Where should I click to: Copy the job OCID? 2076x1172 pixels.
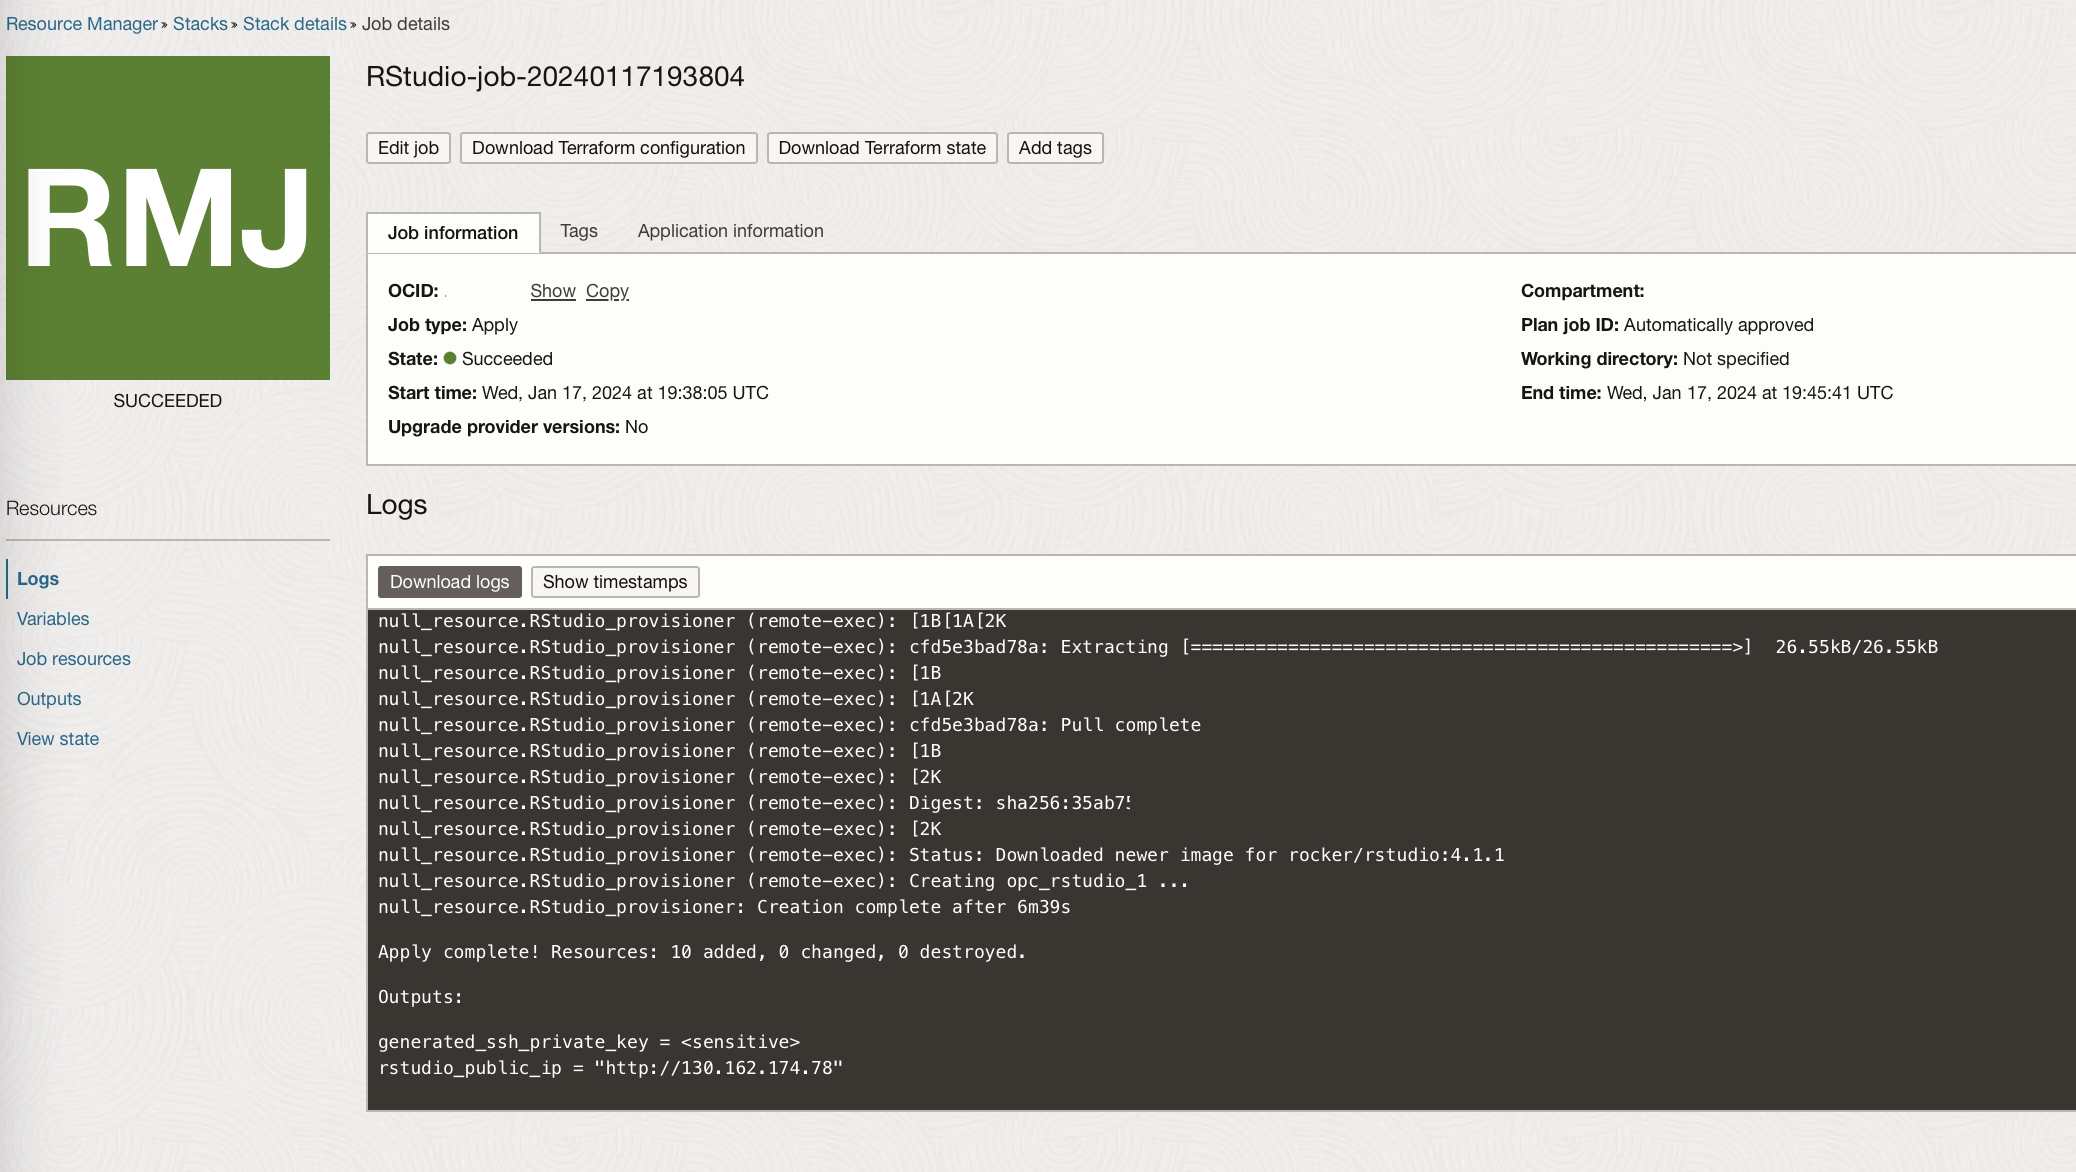coord(607,291)
